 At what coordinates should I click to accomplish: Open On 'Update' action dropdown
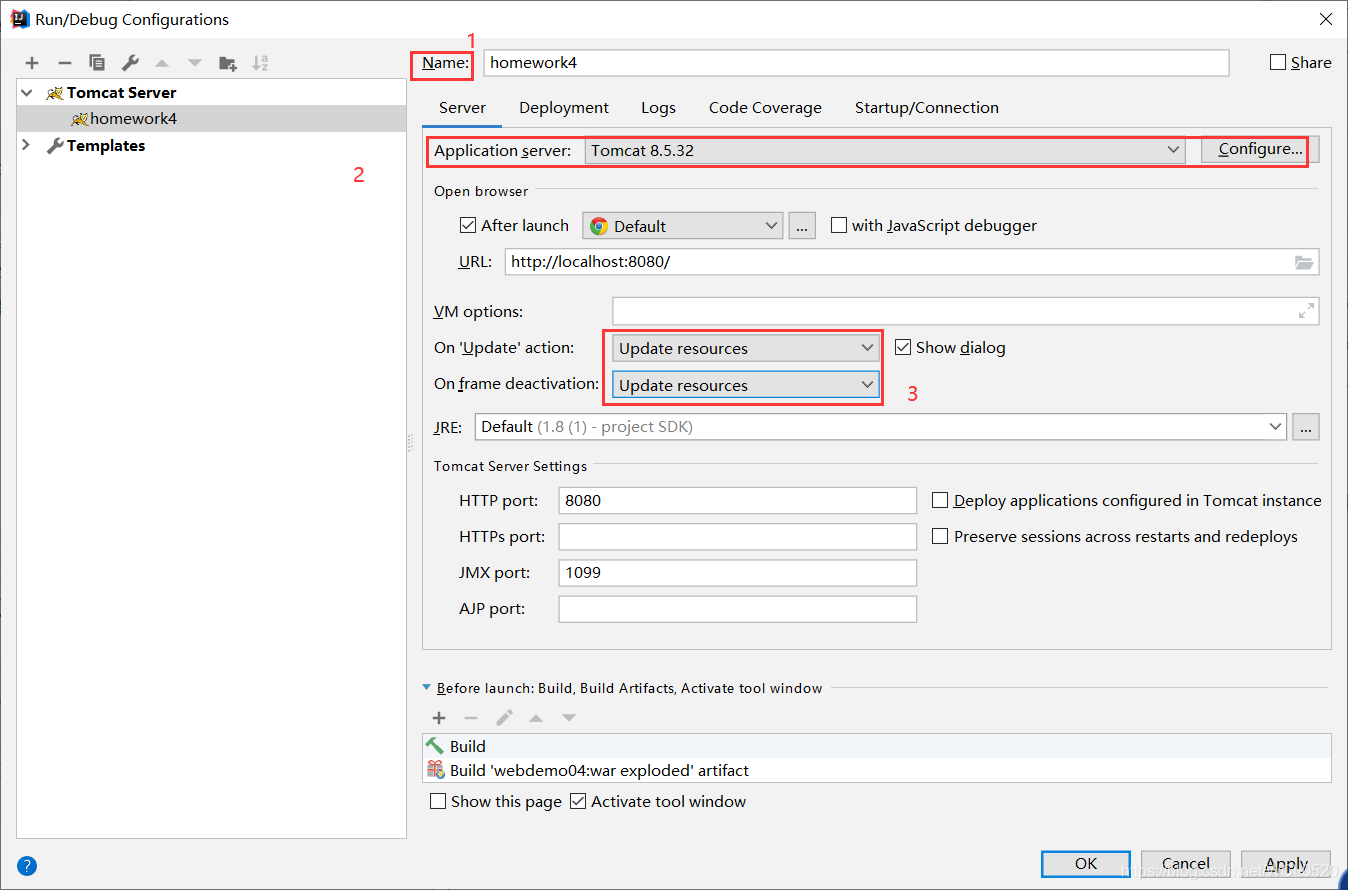click(x=746, y=349)
